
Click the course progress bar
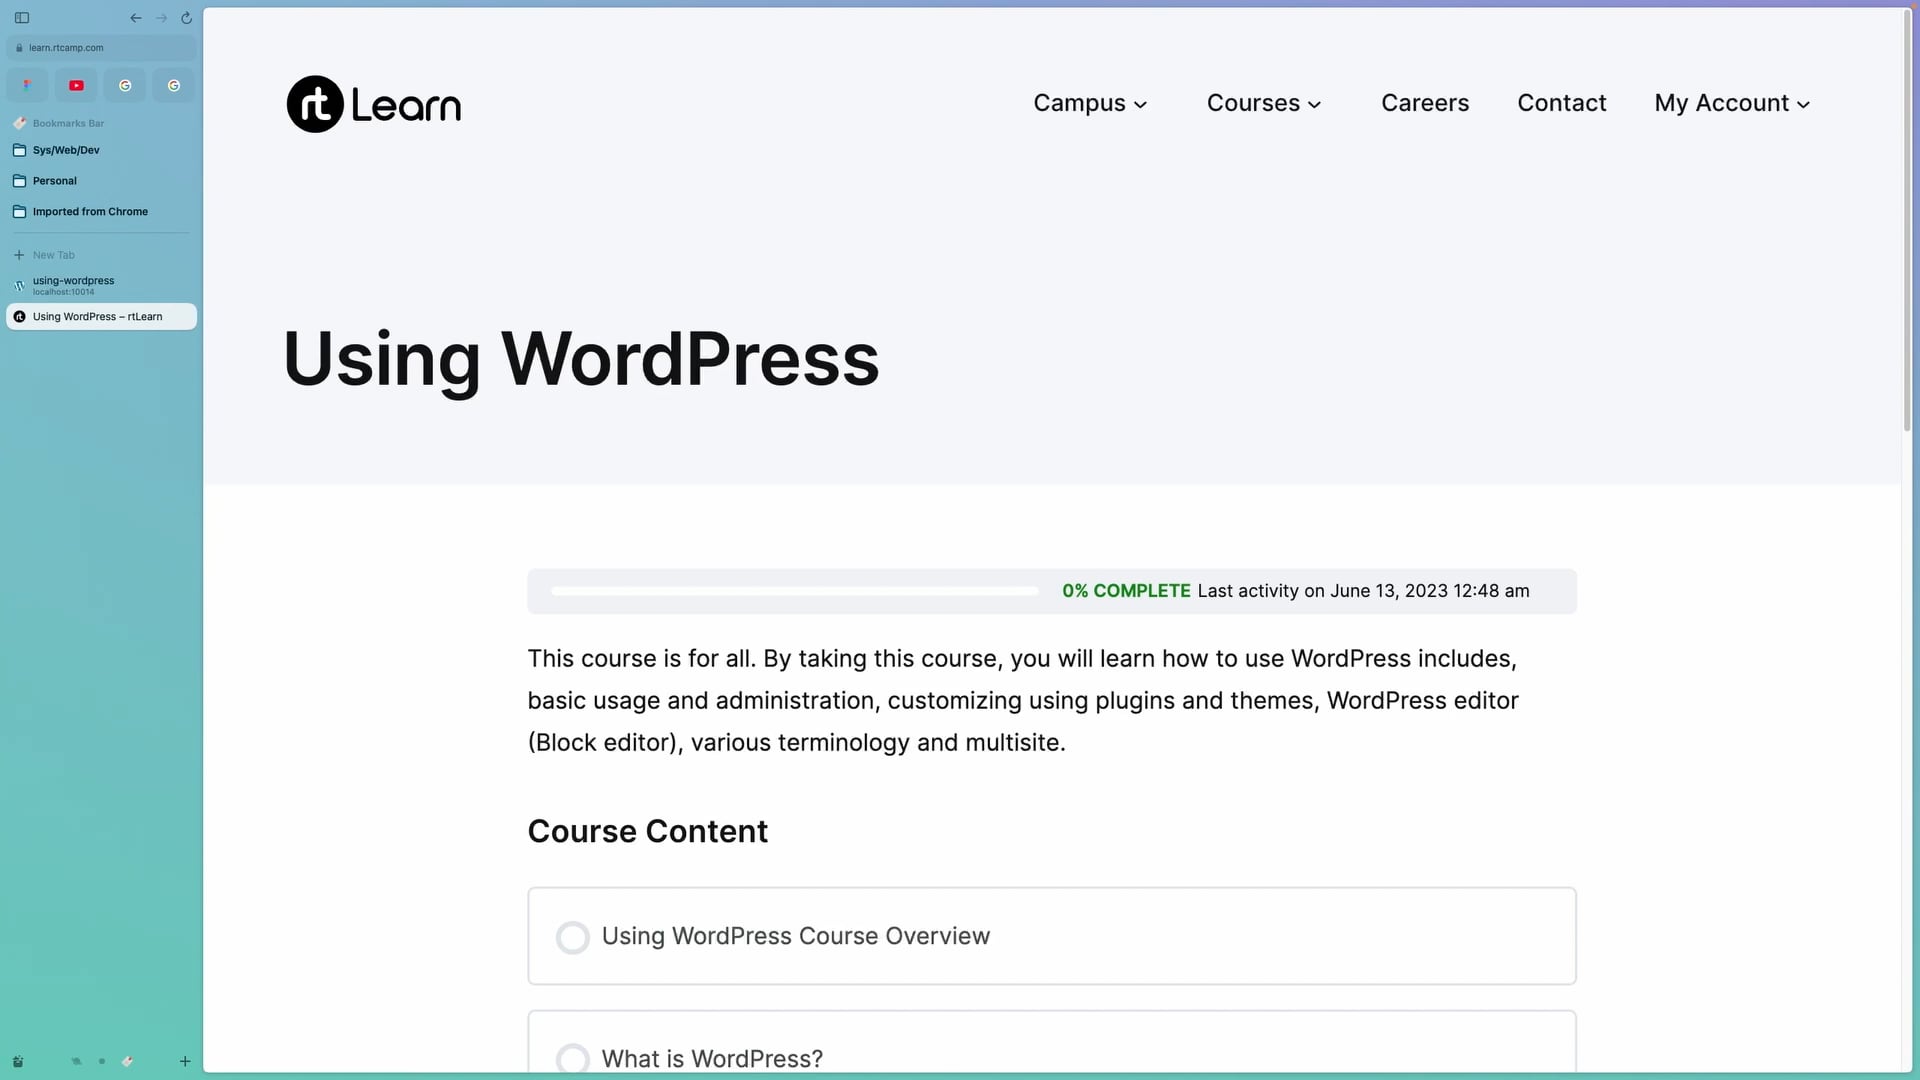tap(795, 591)
